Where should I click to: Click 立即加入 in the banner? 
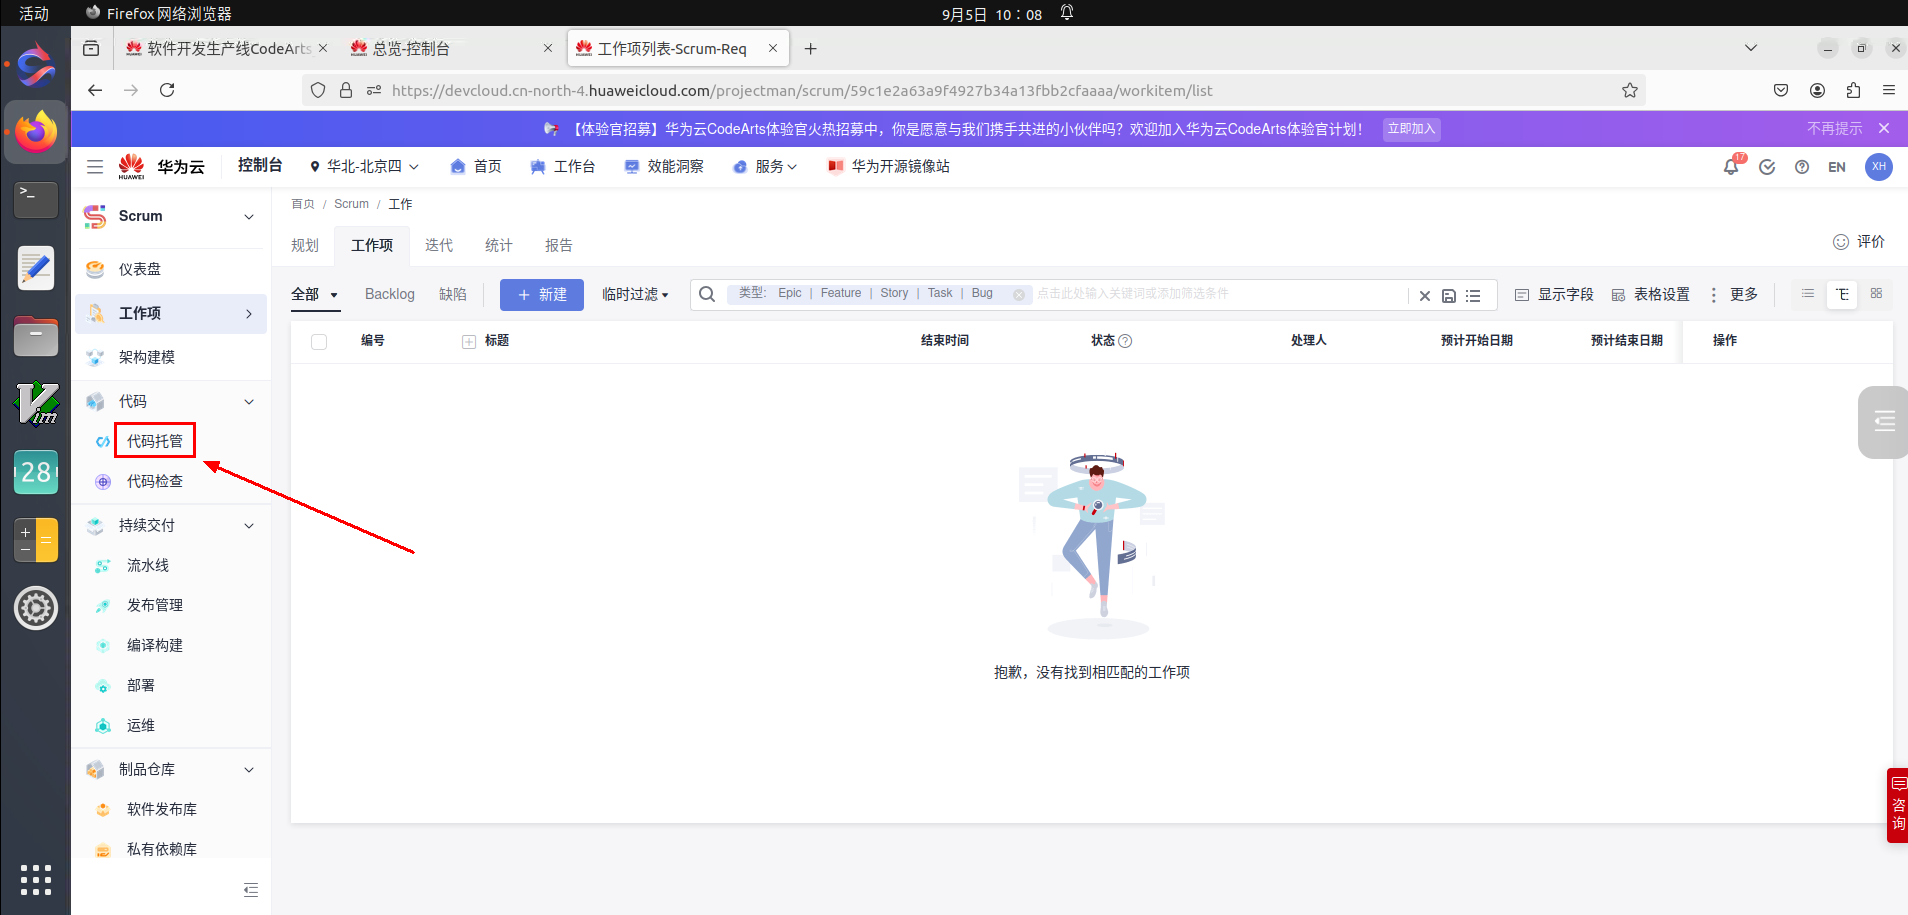point(1411,129)
